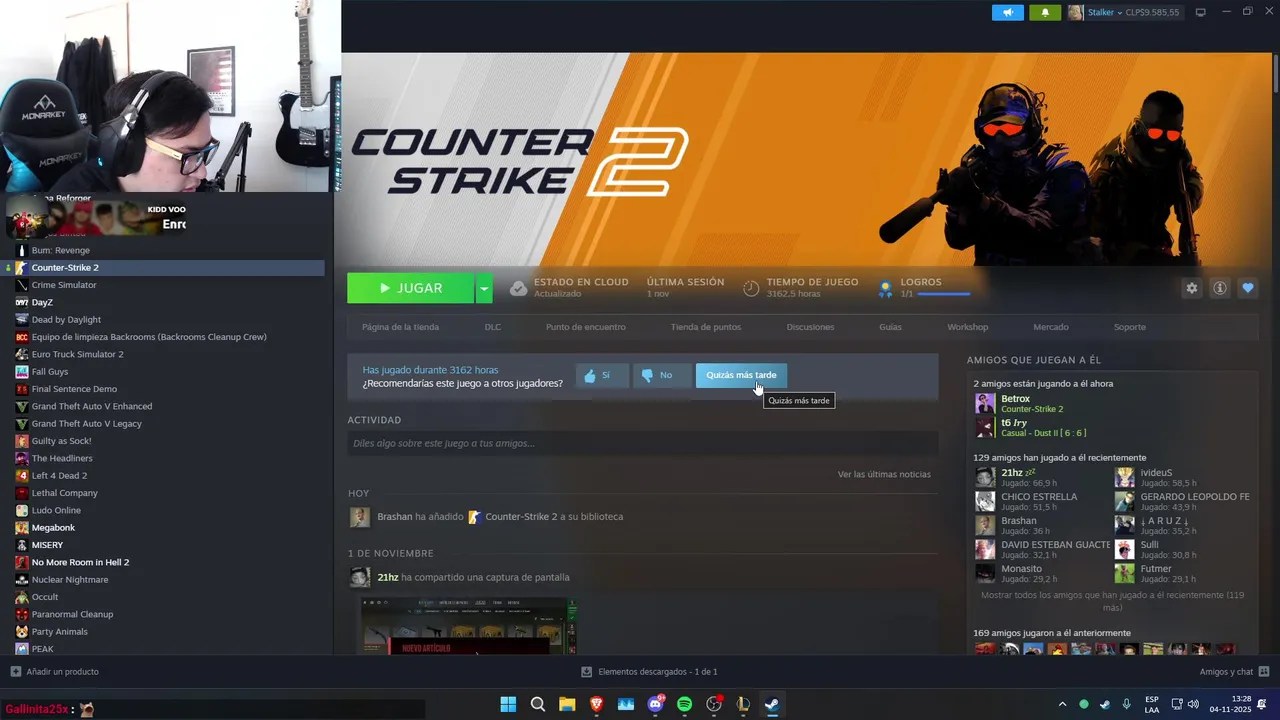Click Brashan's avatar in the activity feed
Viewport: 1280px width, 720px height.
click(x=360, y=517)
